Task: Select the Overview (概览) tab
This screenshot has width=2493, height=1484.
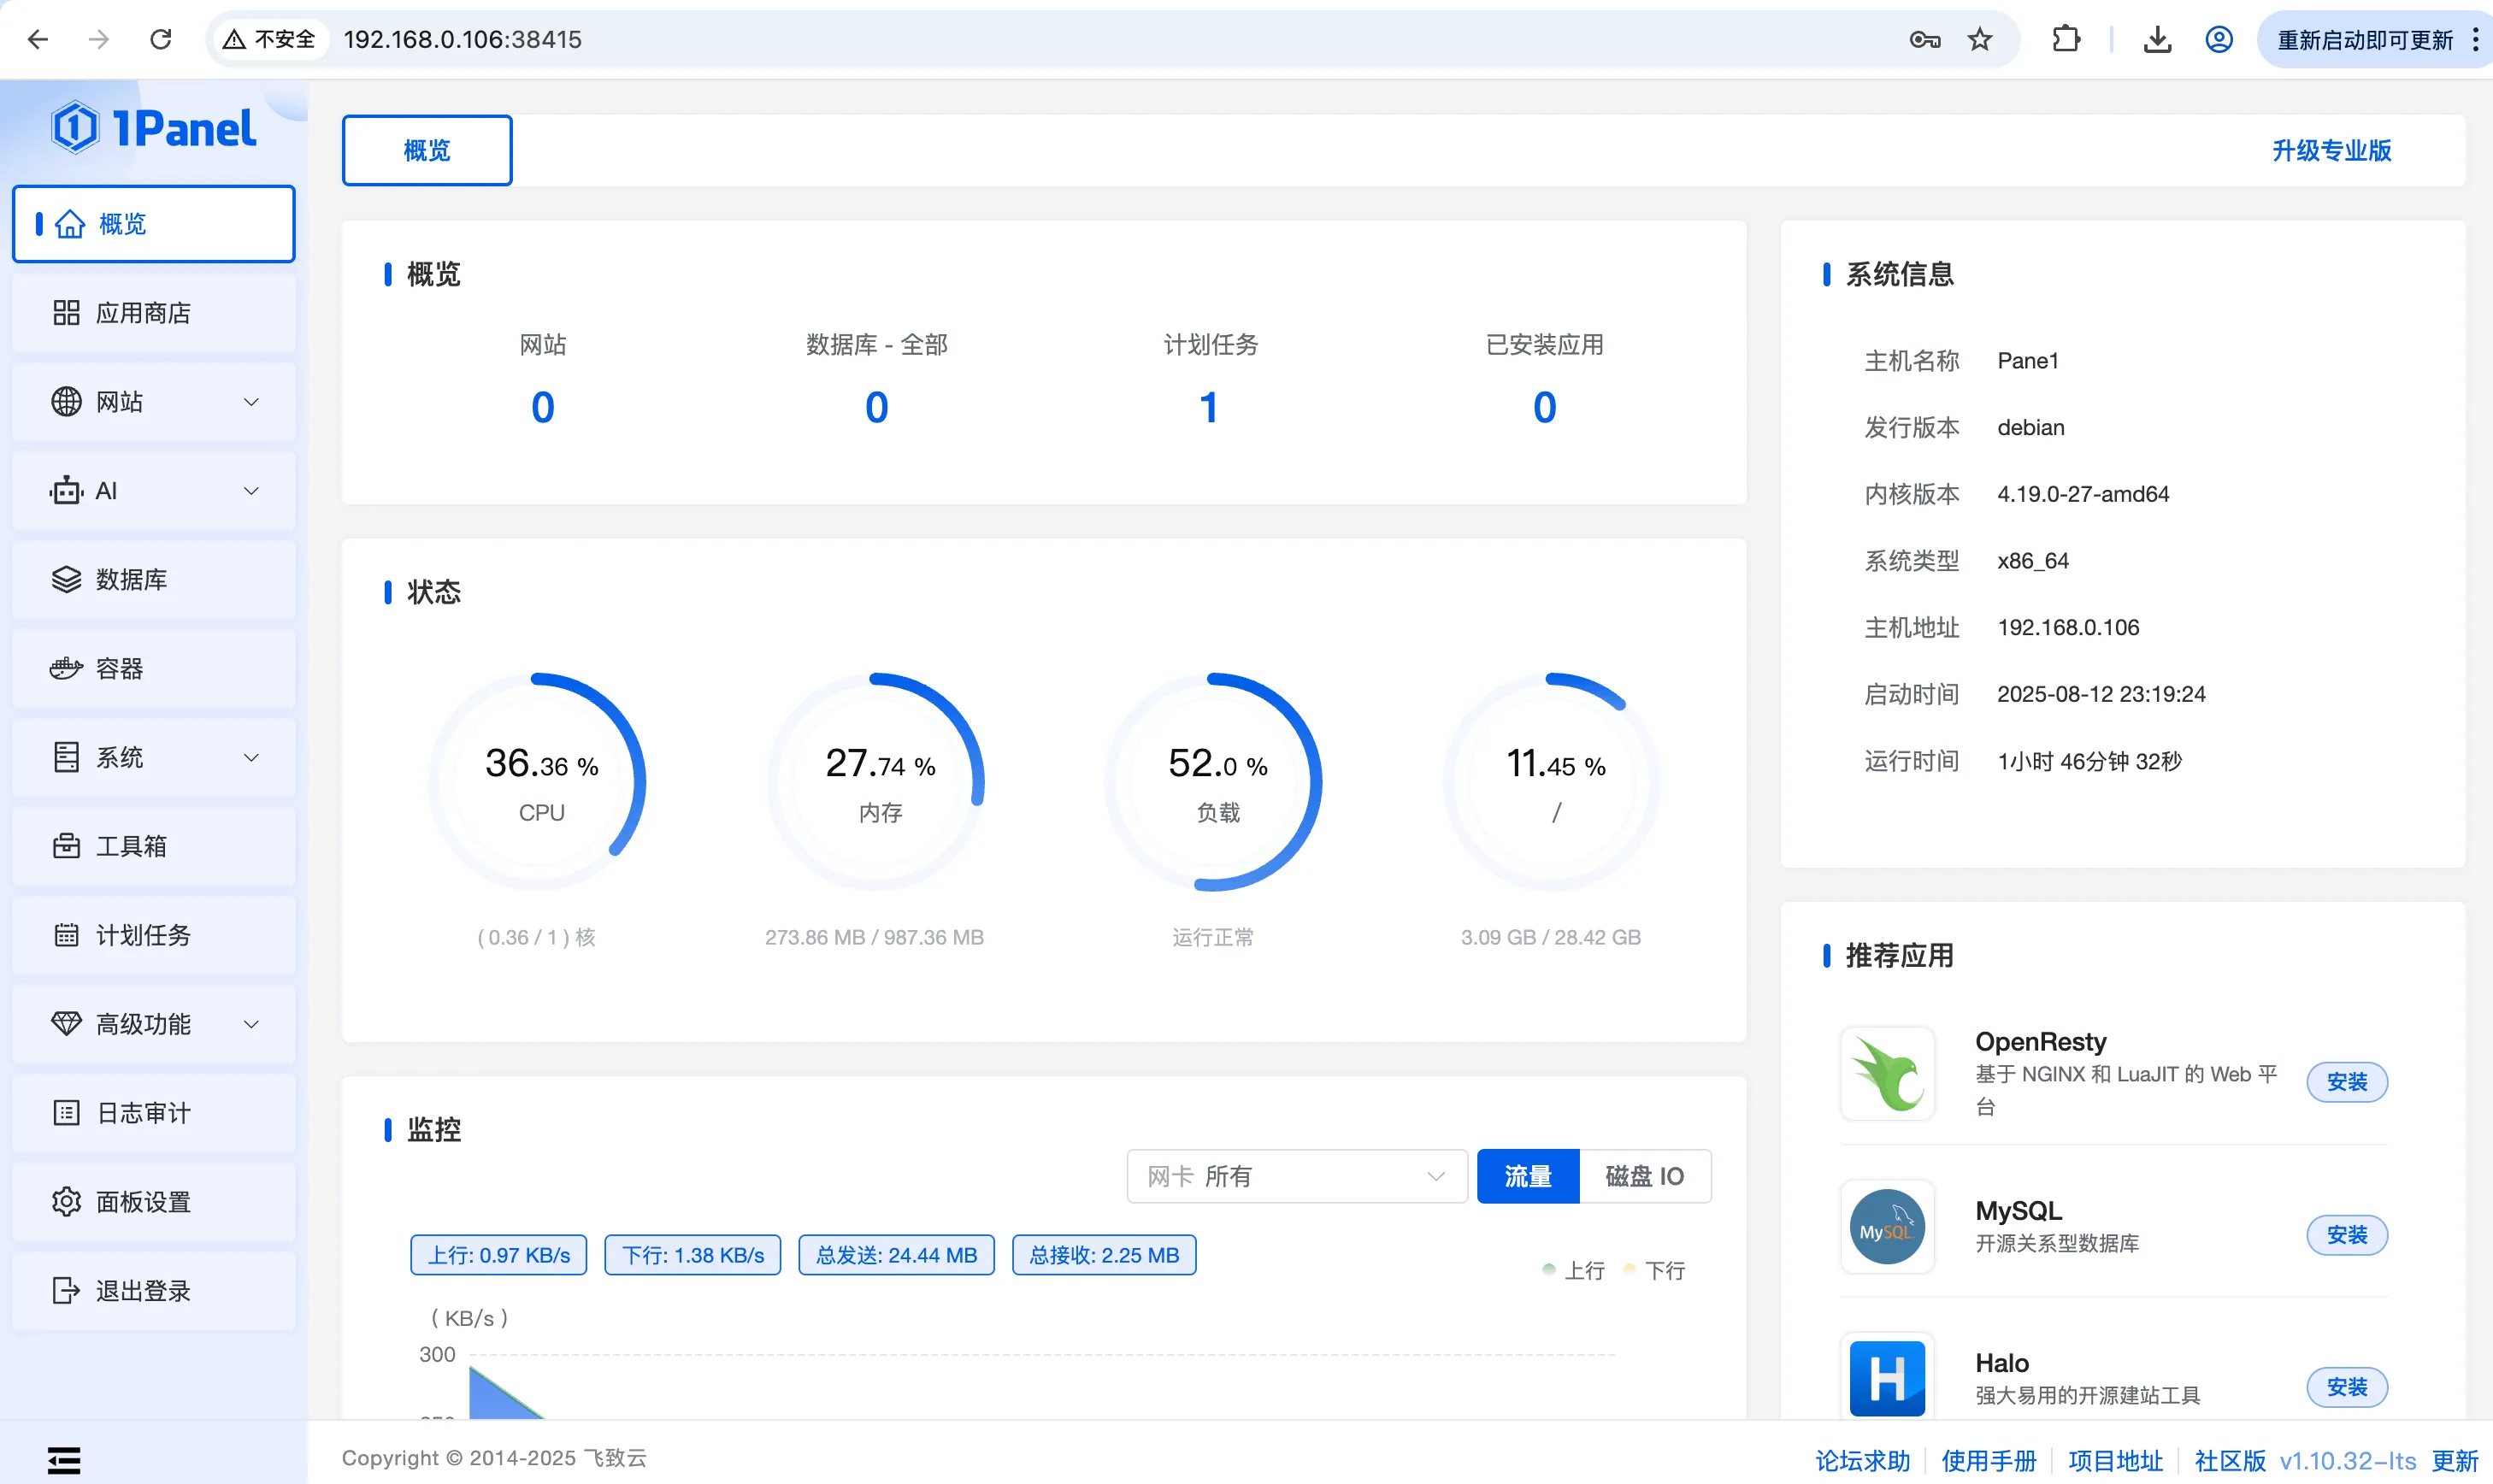Action: [427, 150]
